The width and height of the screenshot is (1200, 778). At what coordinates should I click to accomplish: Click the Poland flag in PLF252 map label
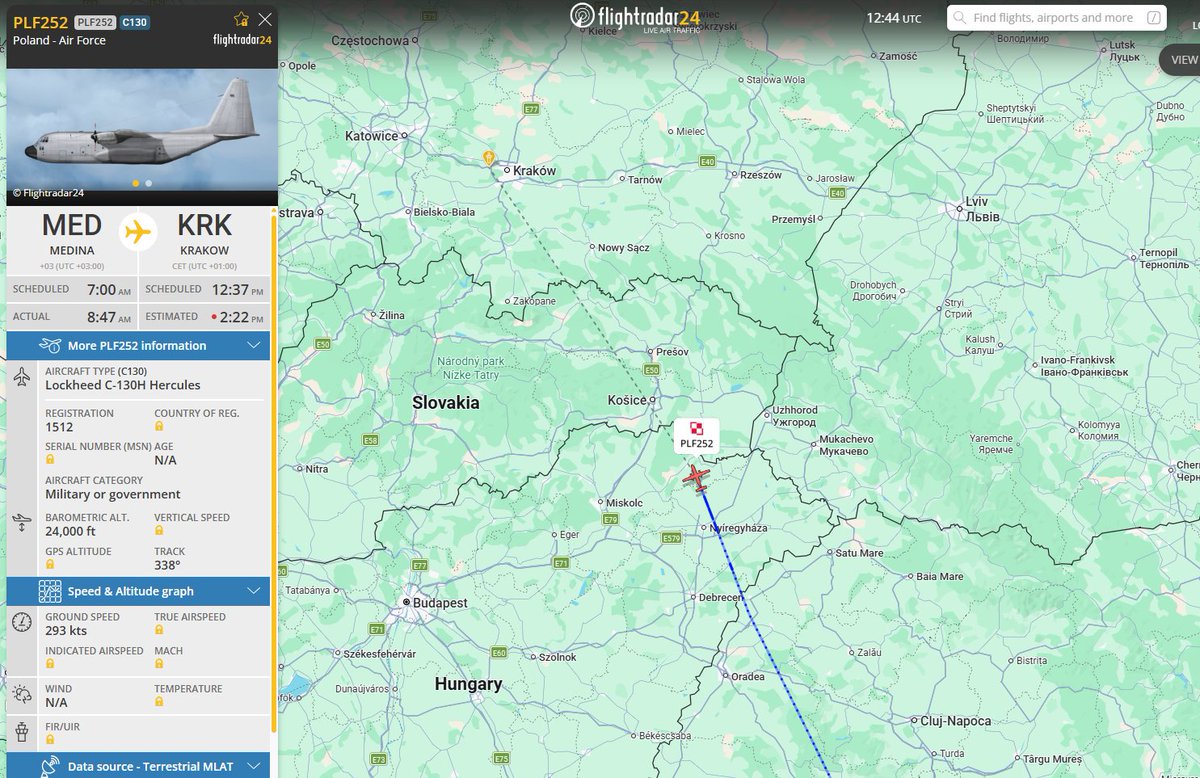(x=696, y=428)
